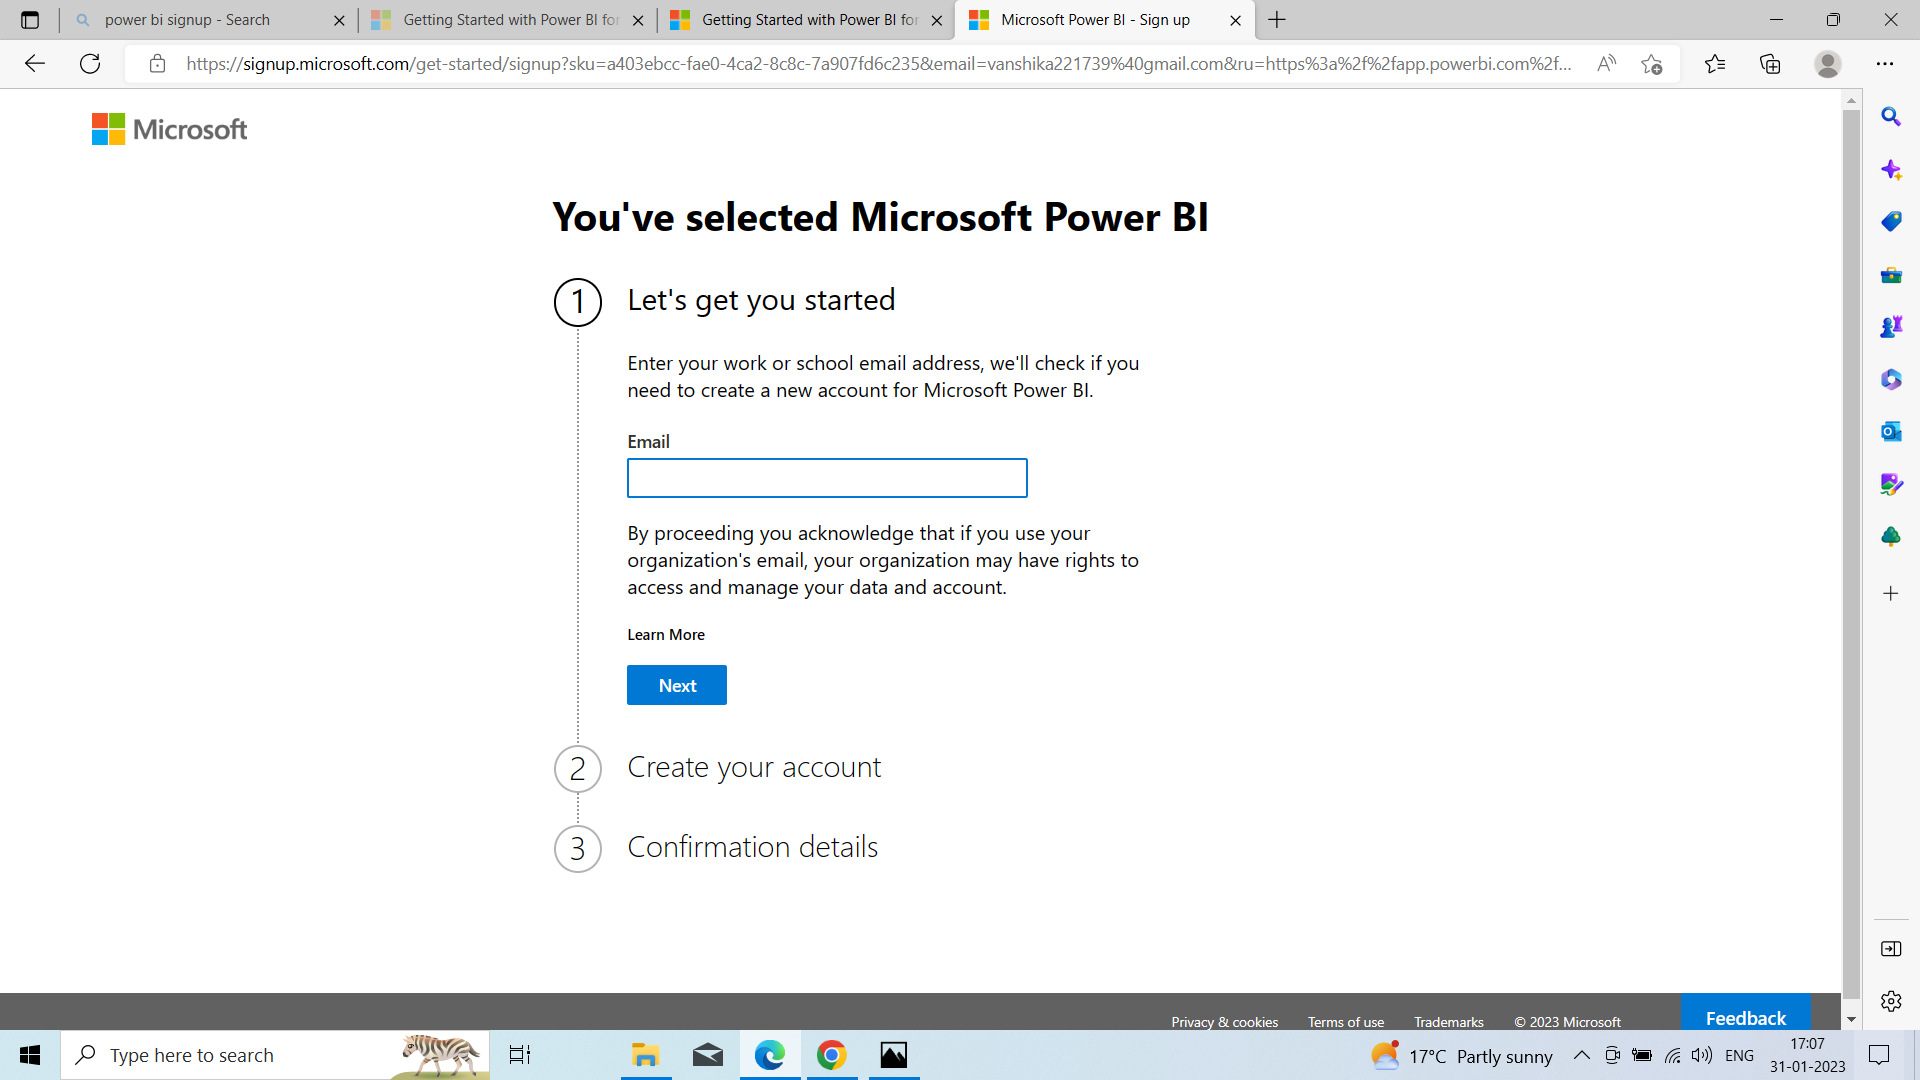The image size is (1920, 1080).
Task: Click the page vertical scrollbar
Action: (1851, 553)
